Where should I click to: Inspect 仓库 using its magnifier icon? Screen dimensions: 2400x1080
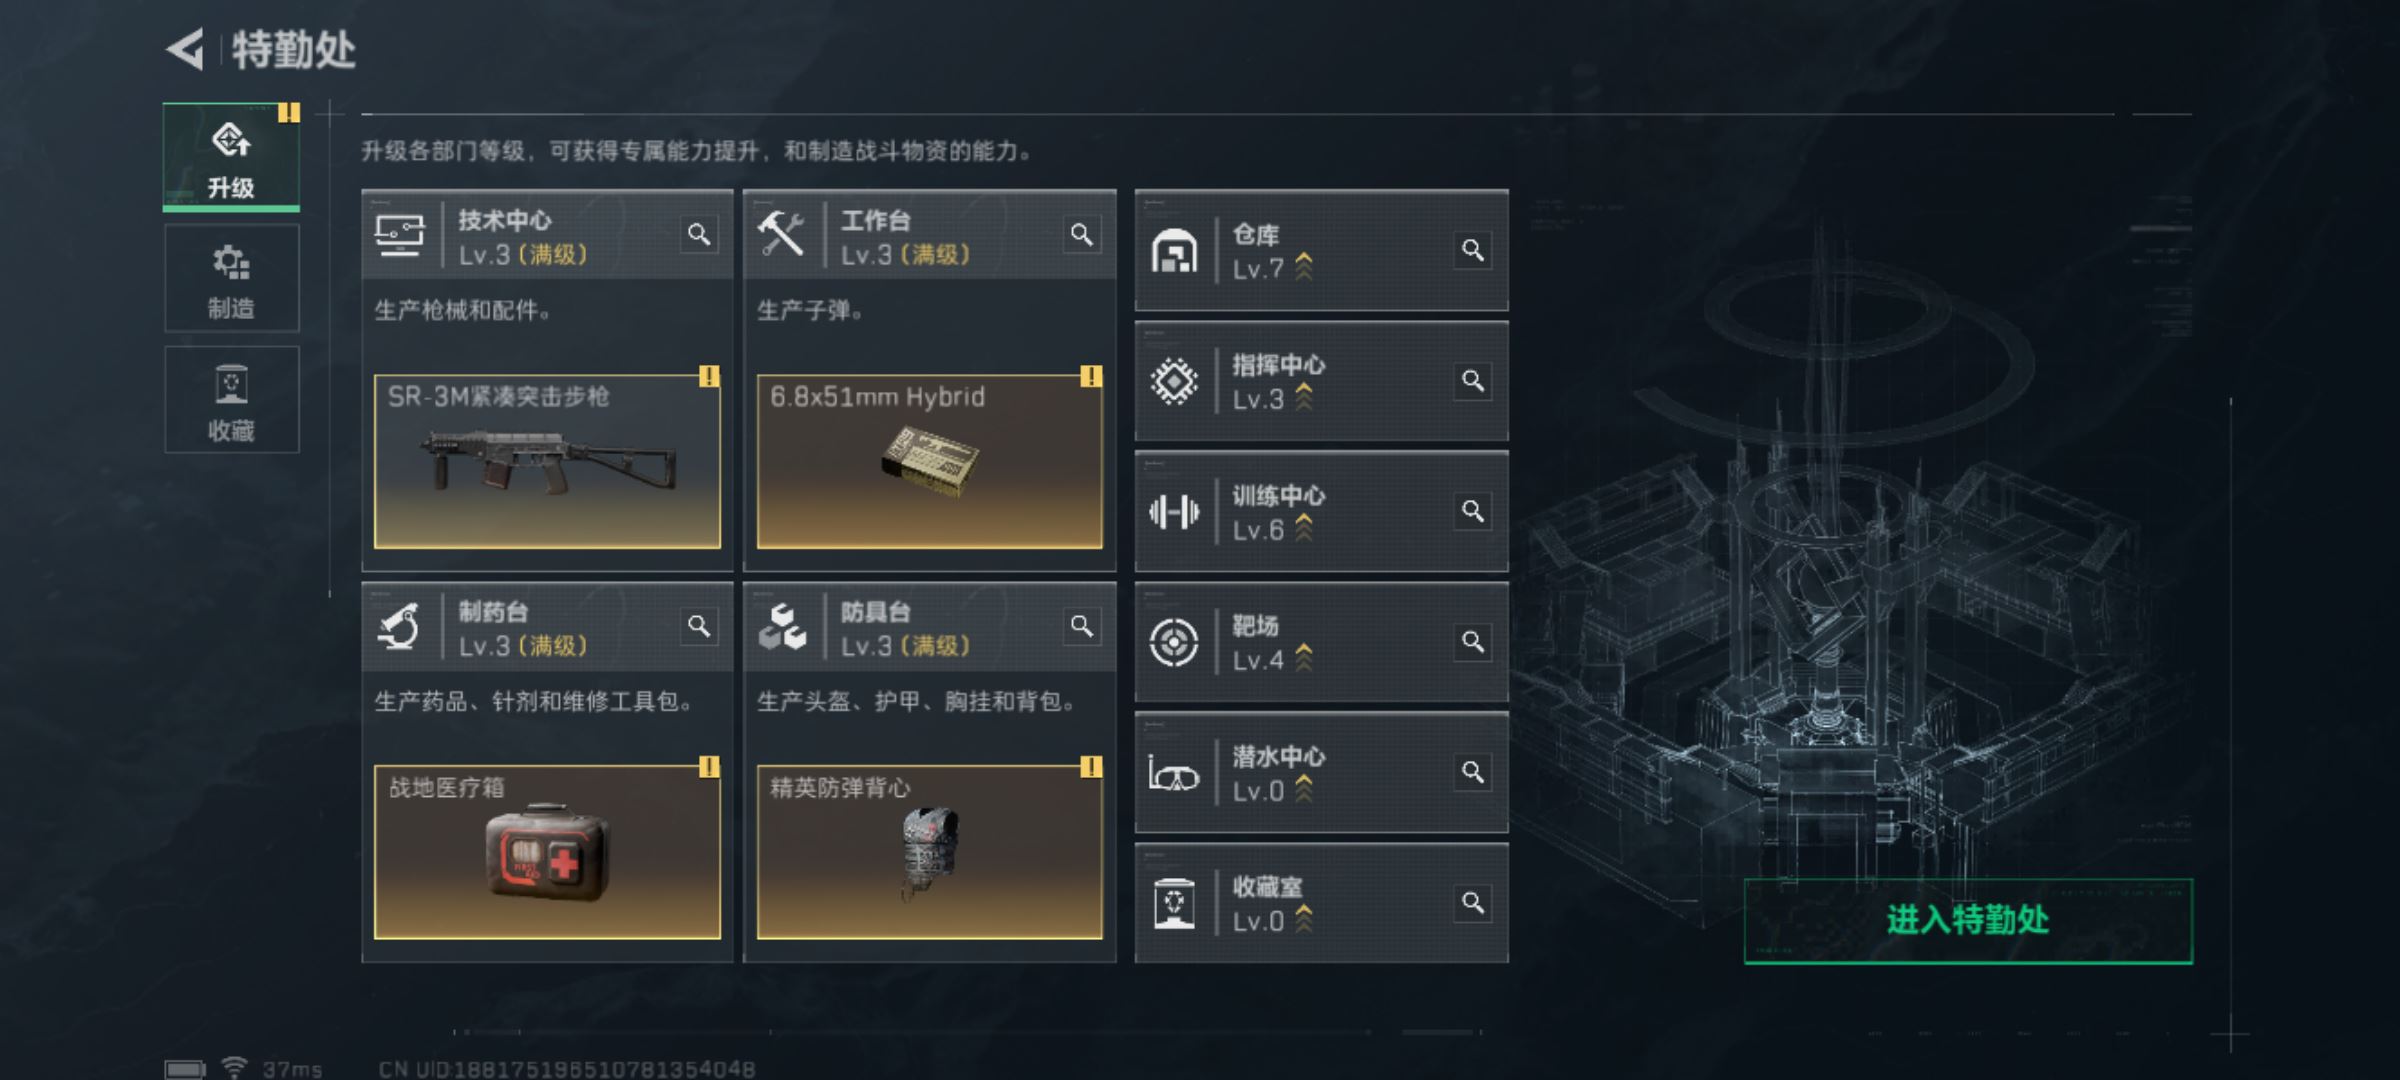point(1472,250)
